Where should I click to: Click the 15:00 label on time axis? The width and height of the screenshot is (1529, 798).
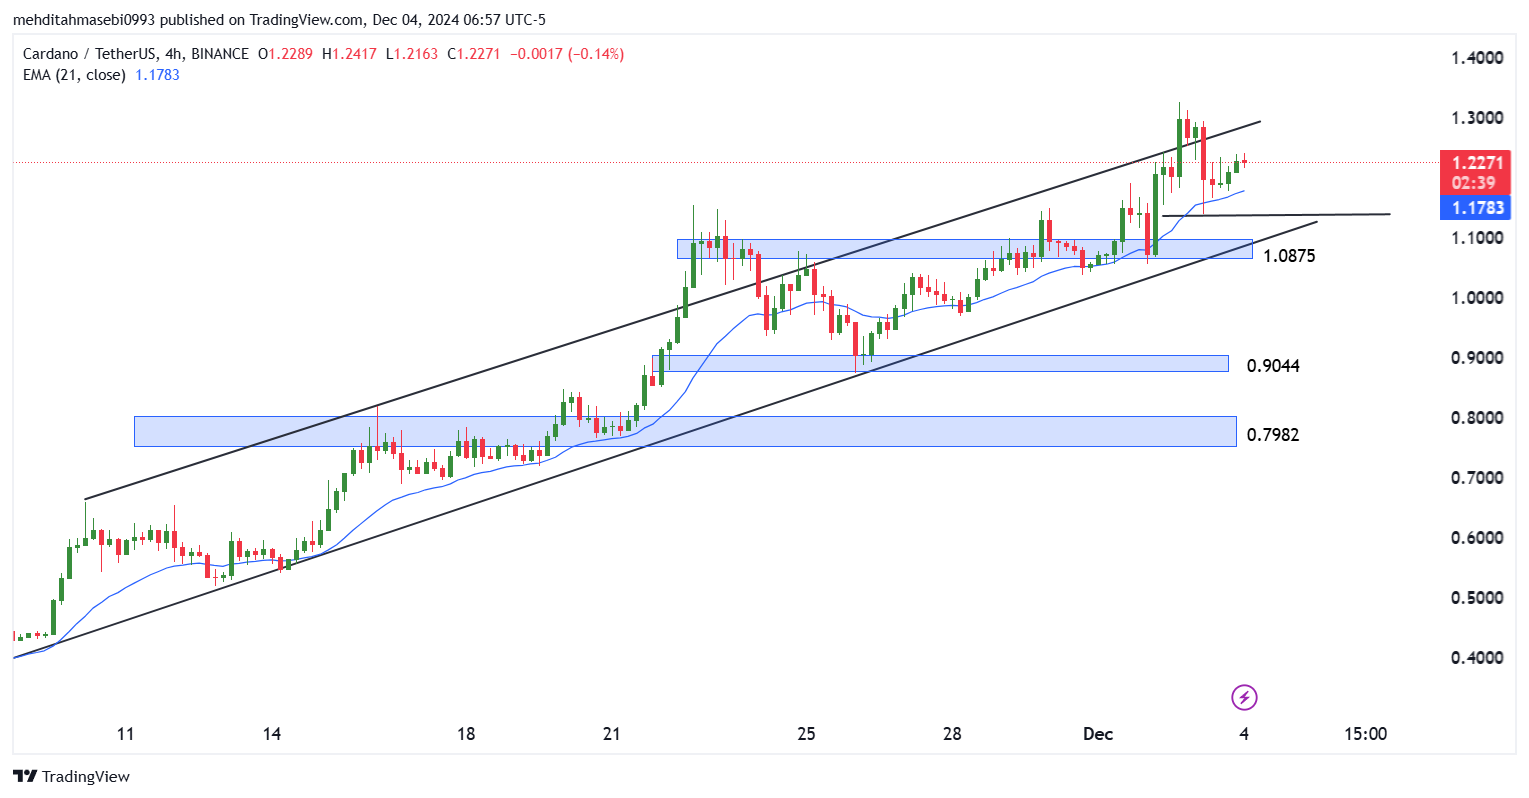[x=1365, y=734]
